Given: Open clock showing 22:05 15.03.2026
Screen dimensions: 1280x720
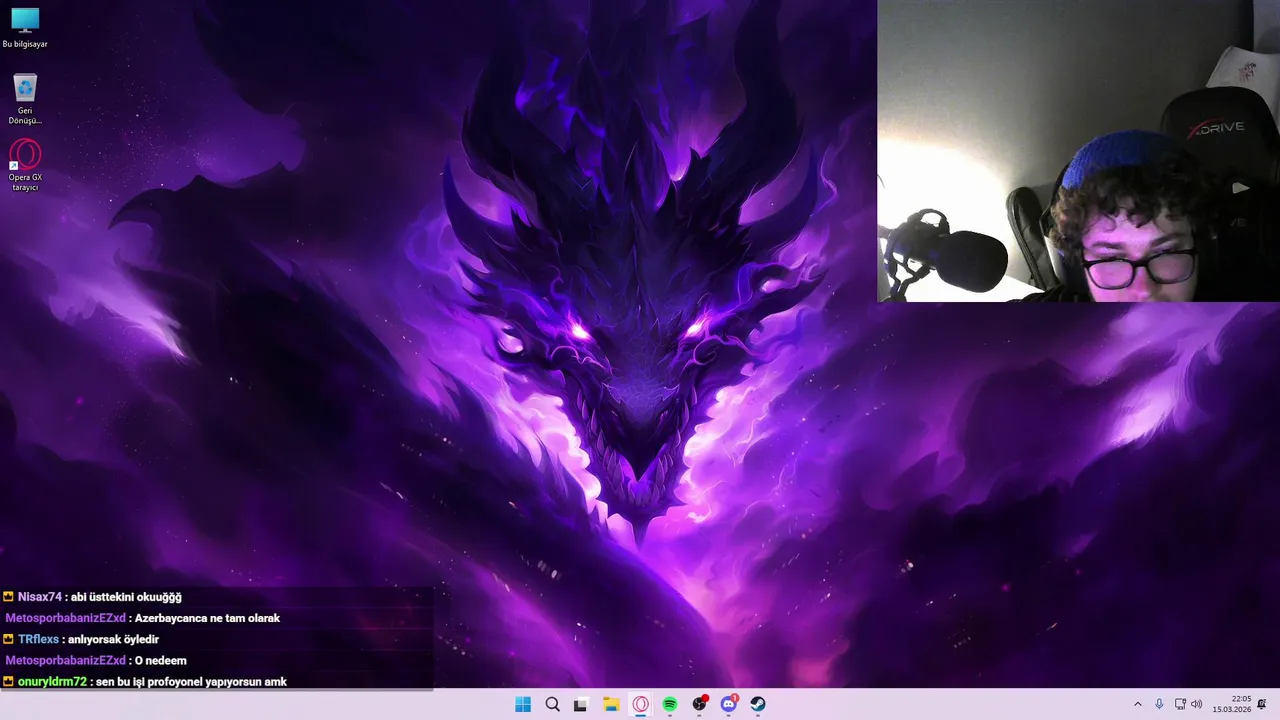Looking at the screenshot, I should 1232,704.
